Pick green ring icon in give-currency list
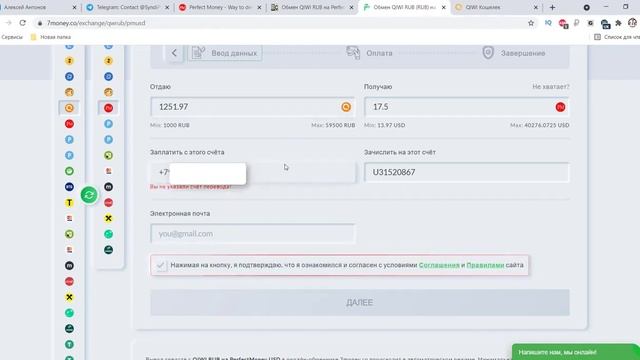This screenshot has width=640, height=360. coord(69,171)
